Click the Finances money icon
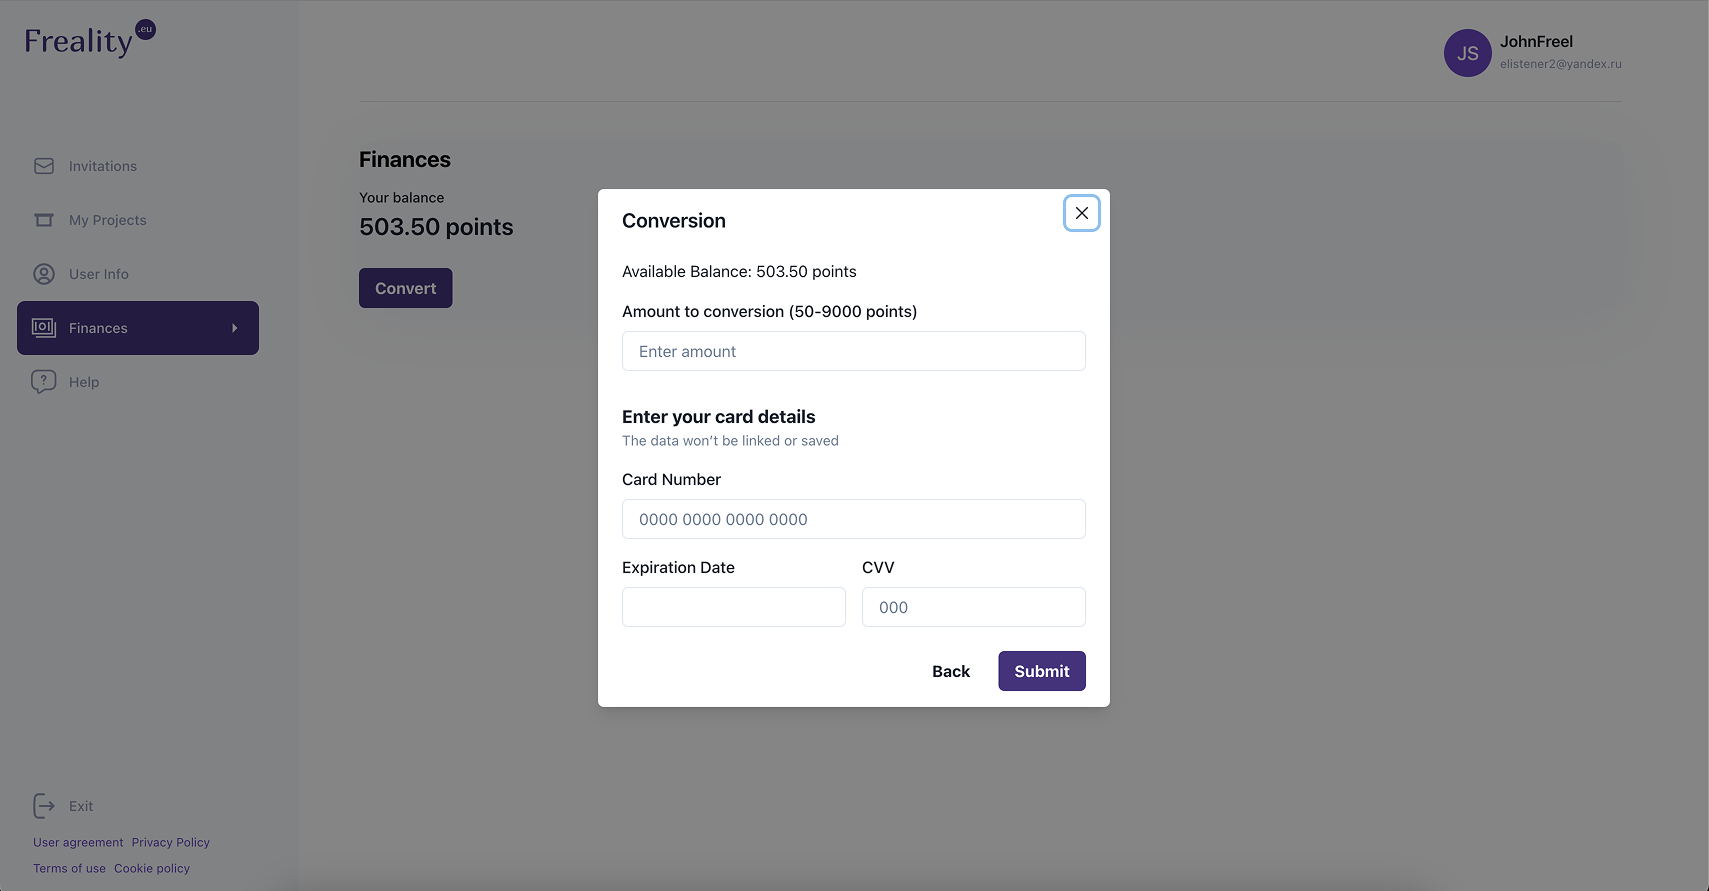The width and height of the screenshot is (1709, 891). 44,328
